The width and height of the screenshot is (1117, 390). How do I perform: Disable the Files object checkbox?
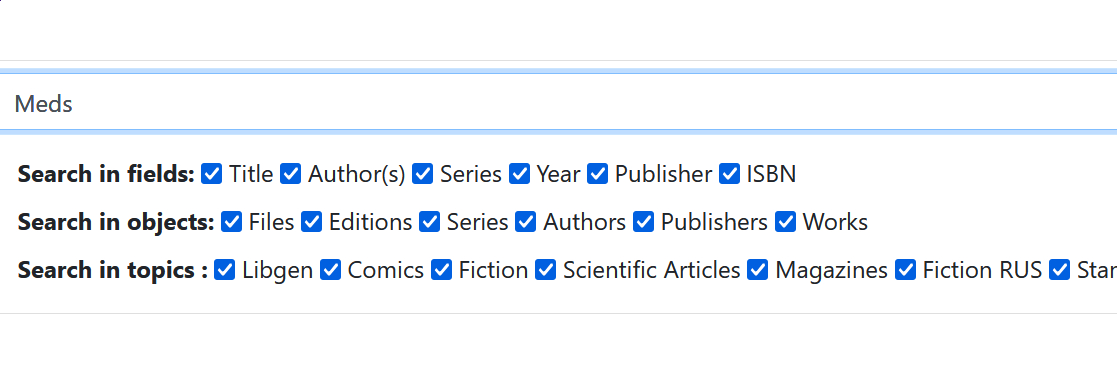232,222
